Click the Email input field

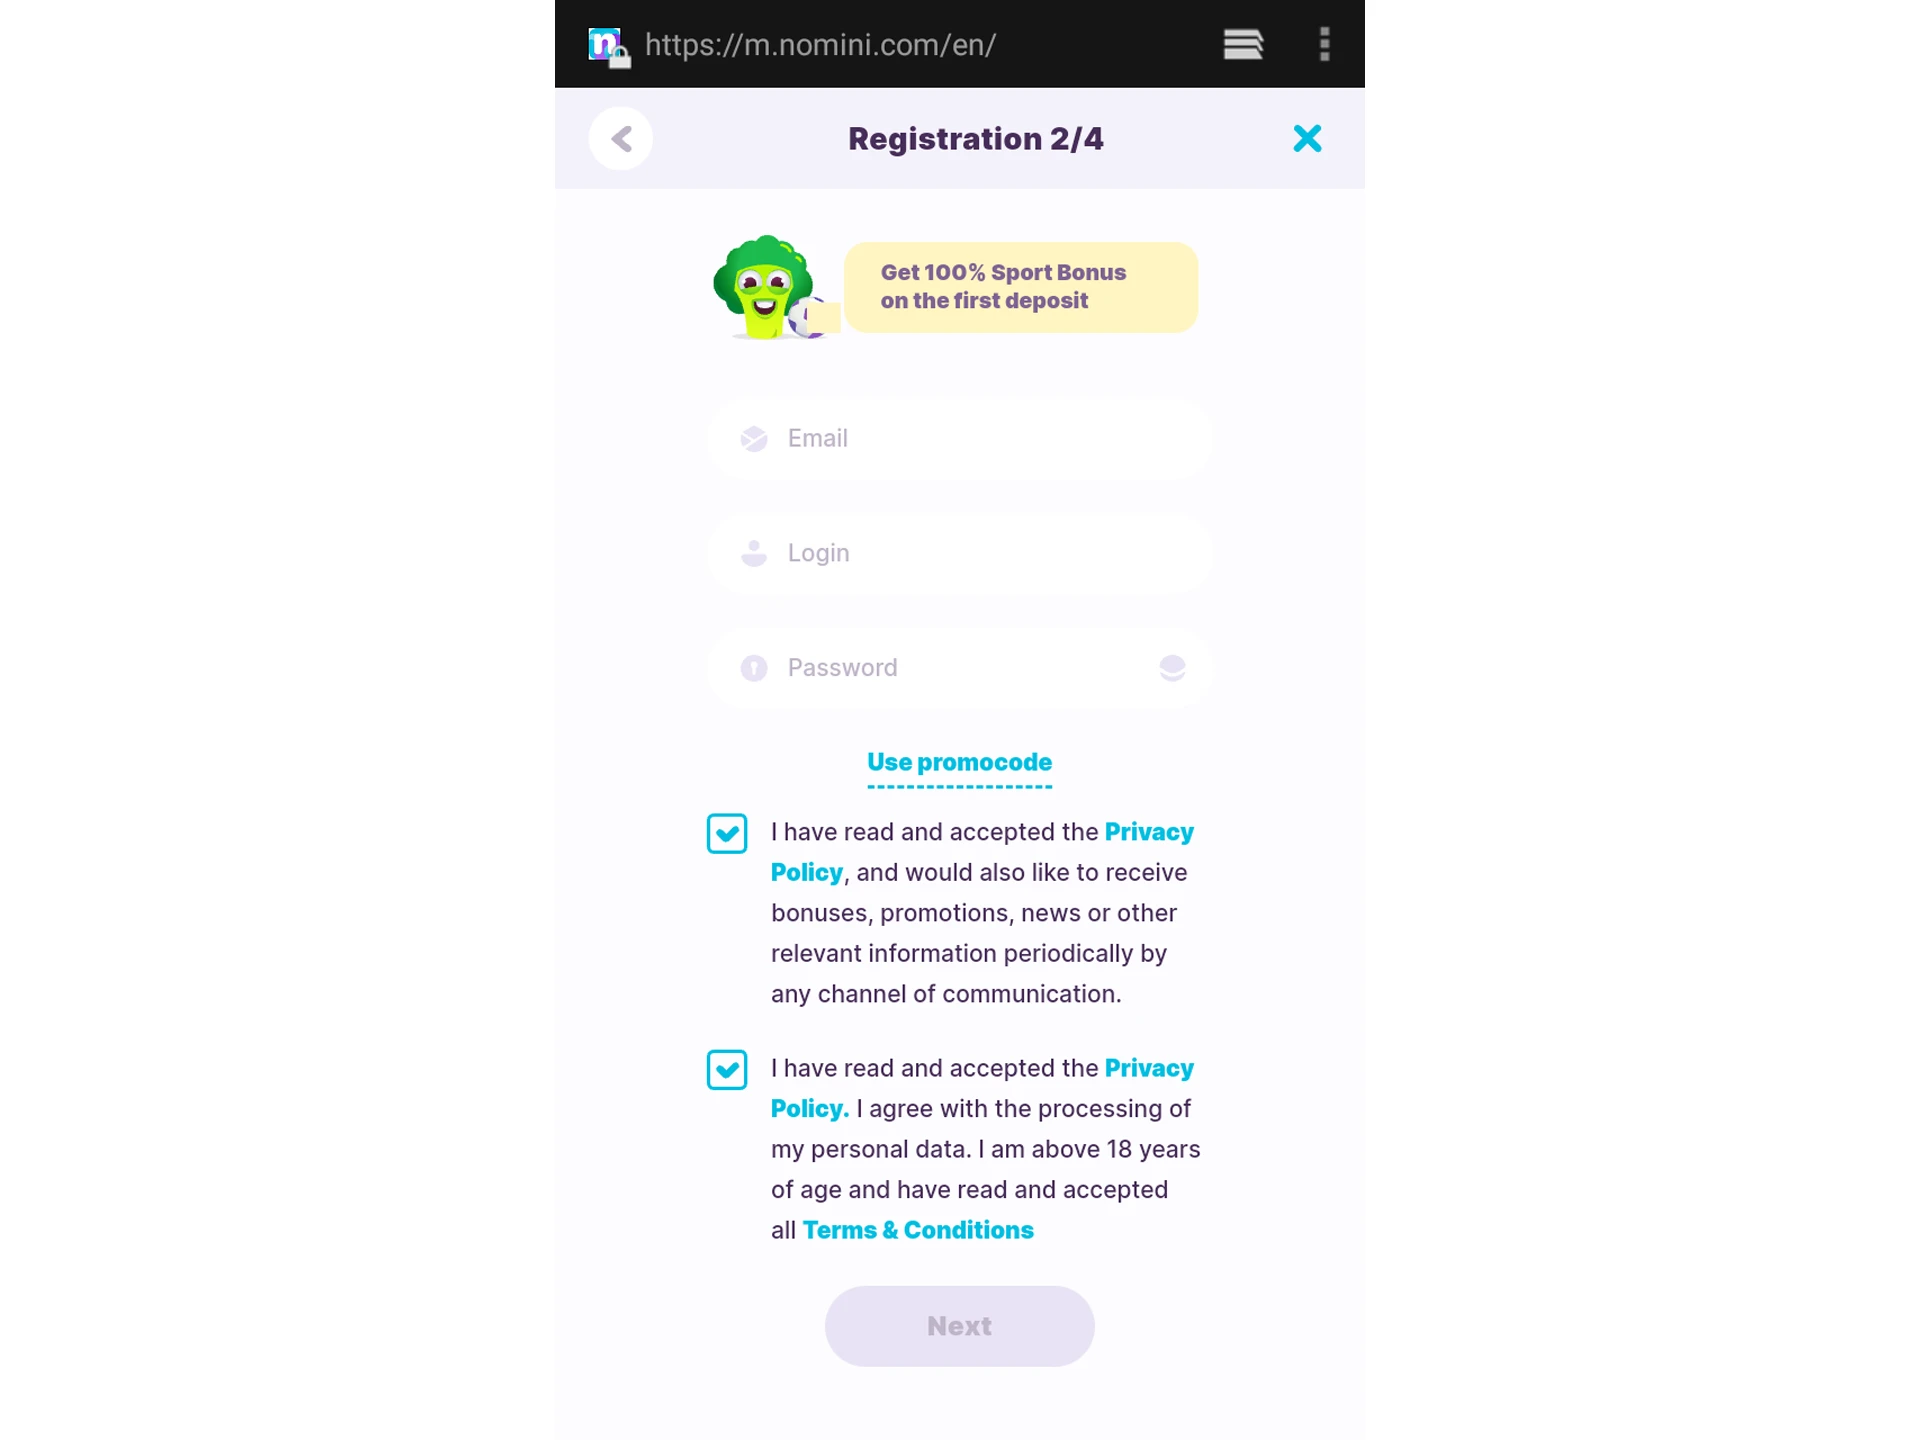pos(960,439)
